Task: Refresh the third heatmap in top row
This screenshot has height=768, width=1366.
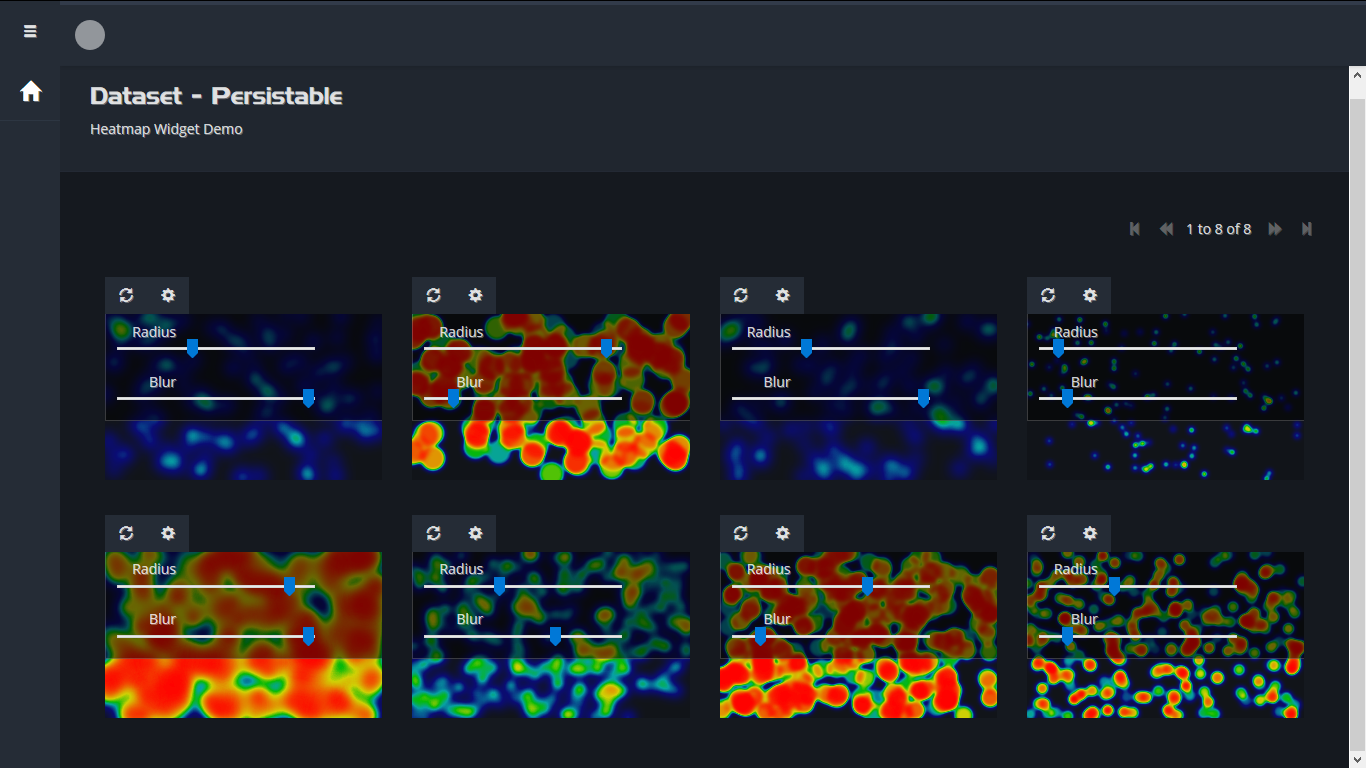Action: coord(741,295)
